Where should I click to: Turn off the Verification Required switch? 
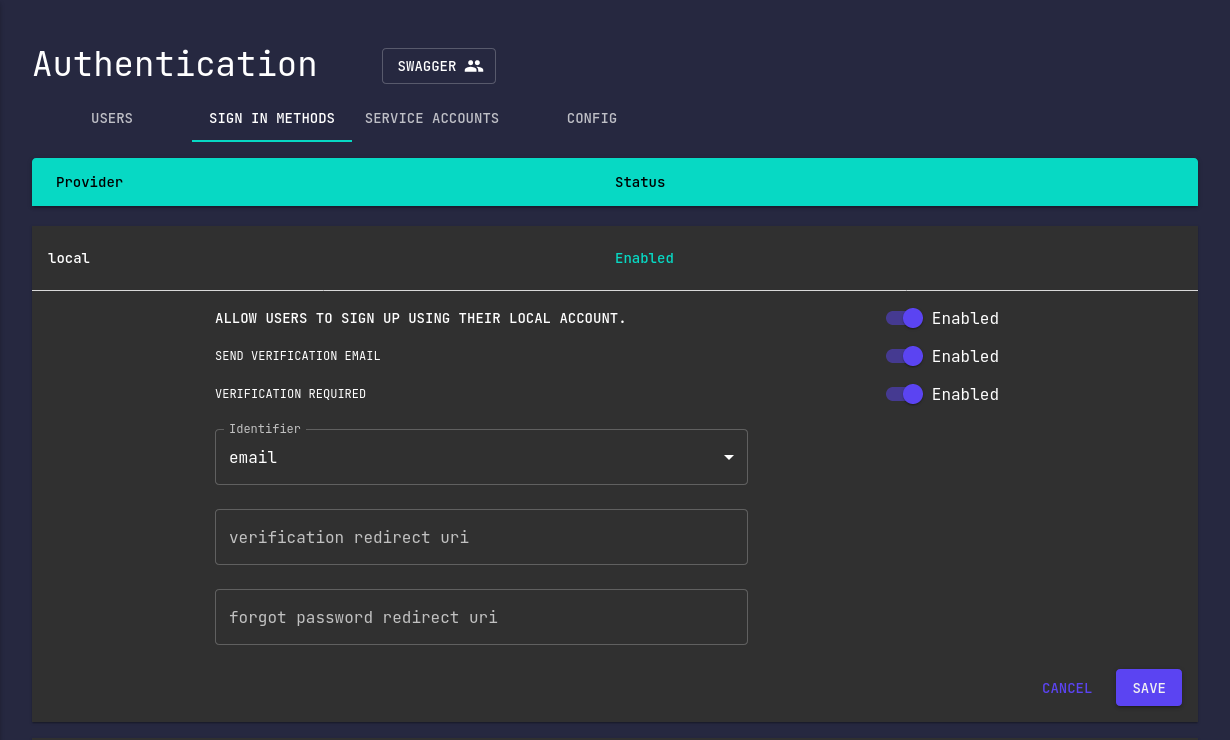pyautogui.click(x=904, y=394)
